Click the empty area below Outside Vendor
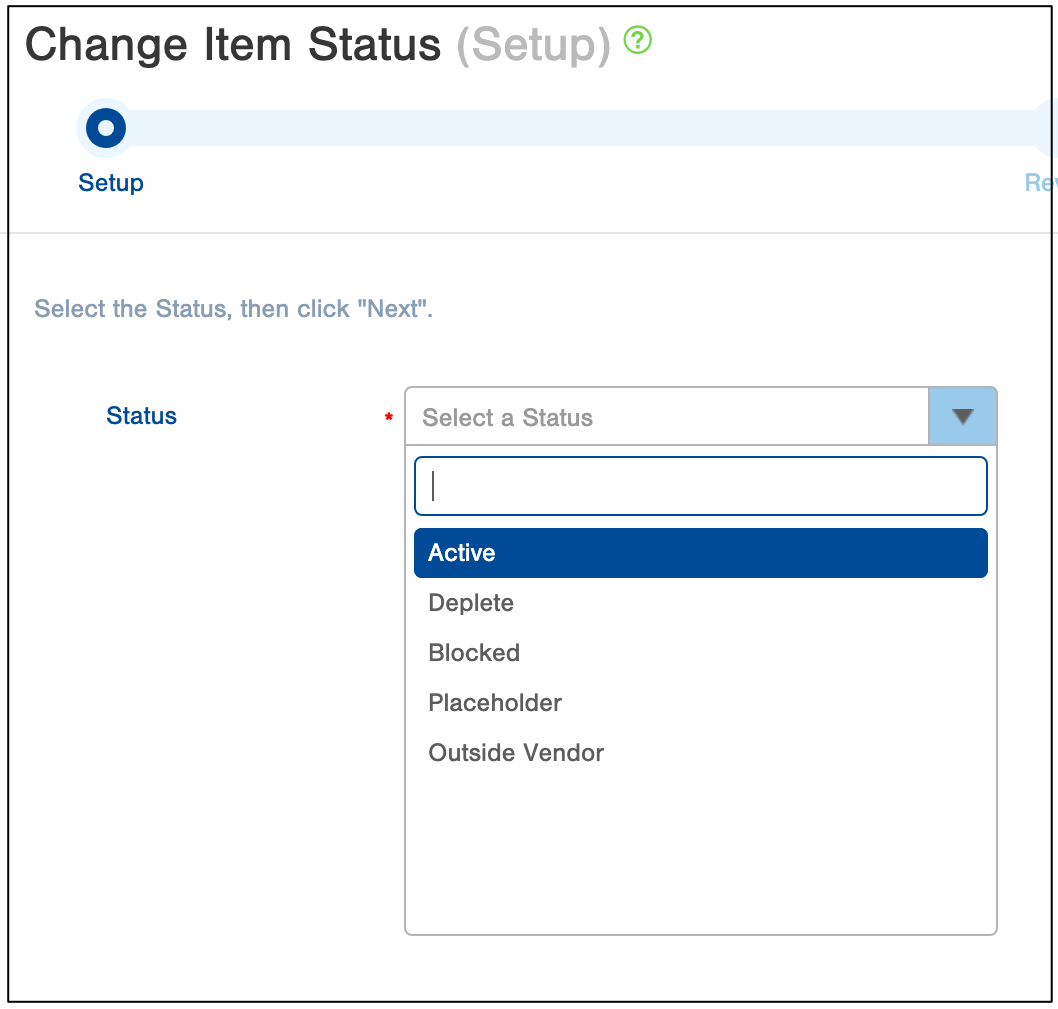 click(700, 850)
